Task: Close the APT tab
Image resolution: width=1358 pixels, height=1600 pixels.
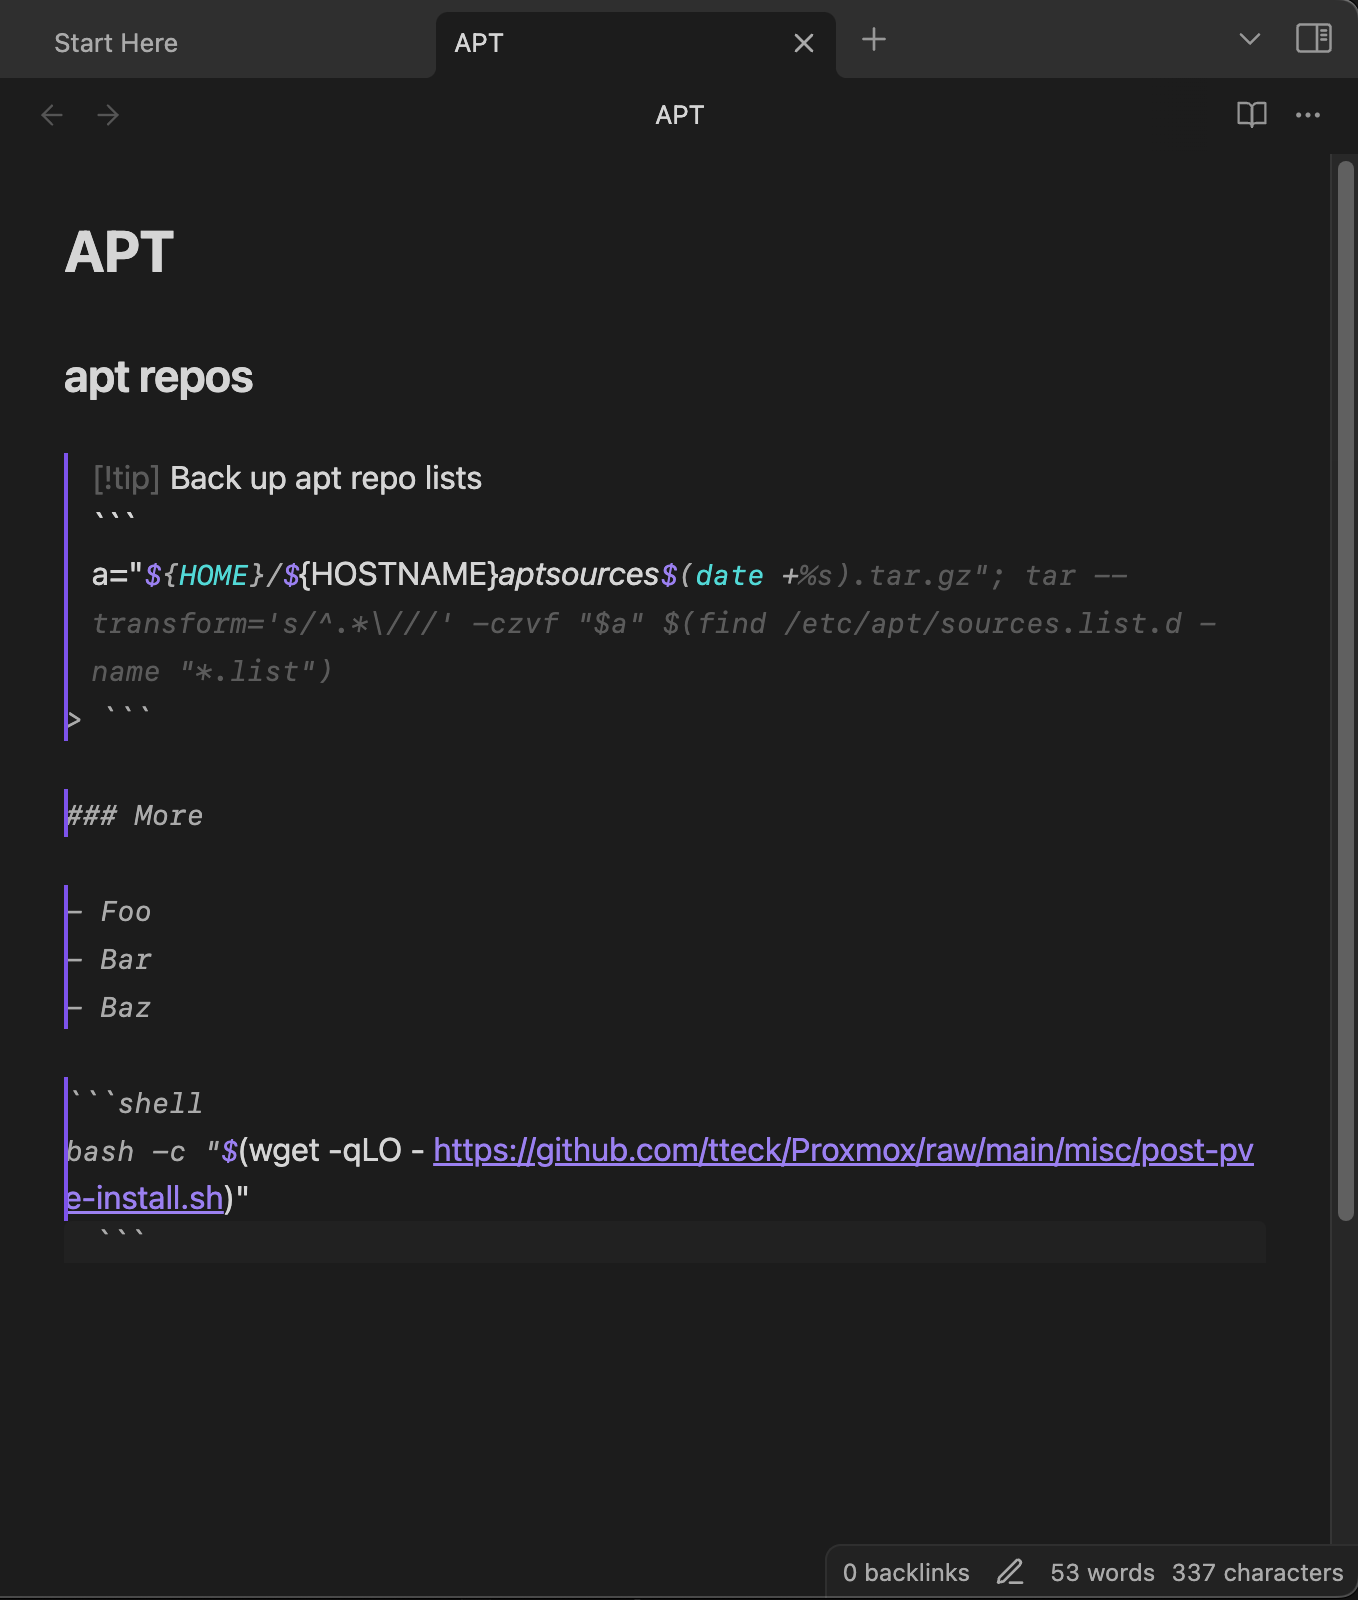Action: (x=803, y=43)
